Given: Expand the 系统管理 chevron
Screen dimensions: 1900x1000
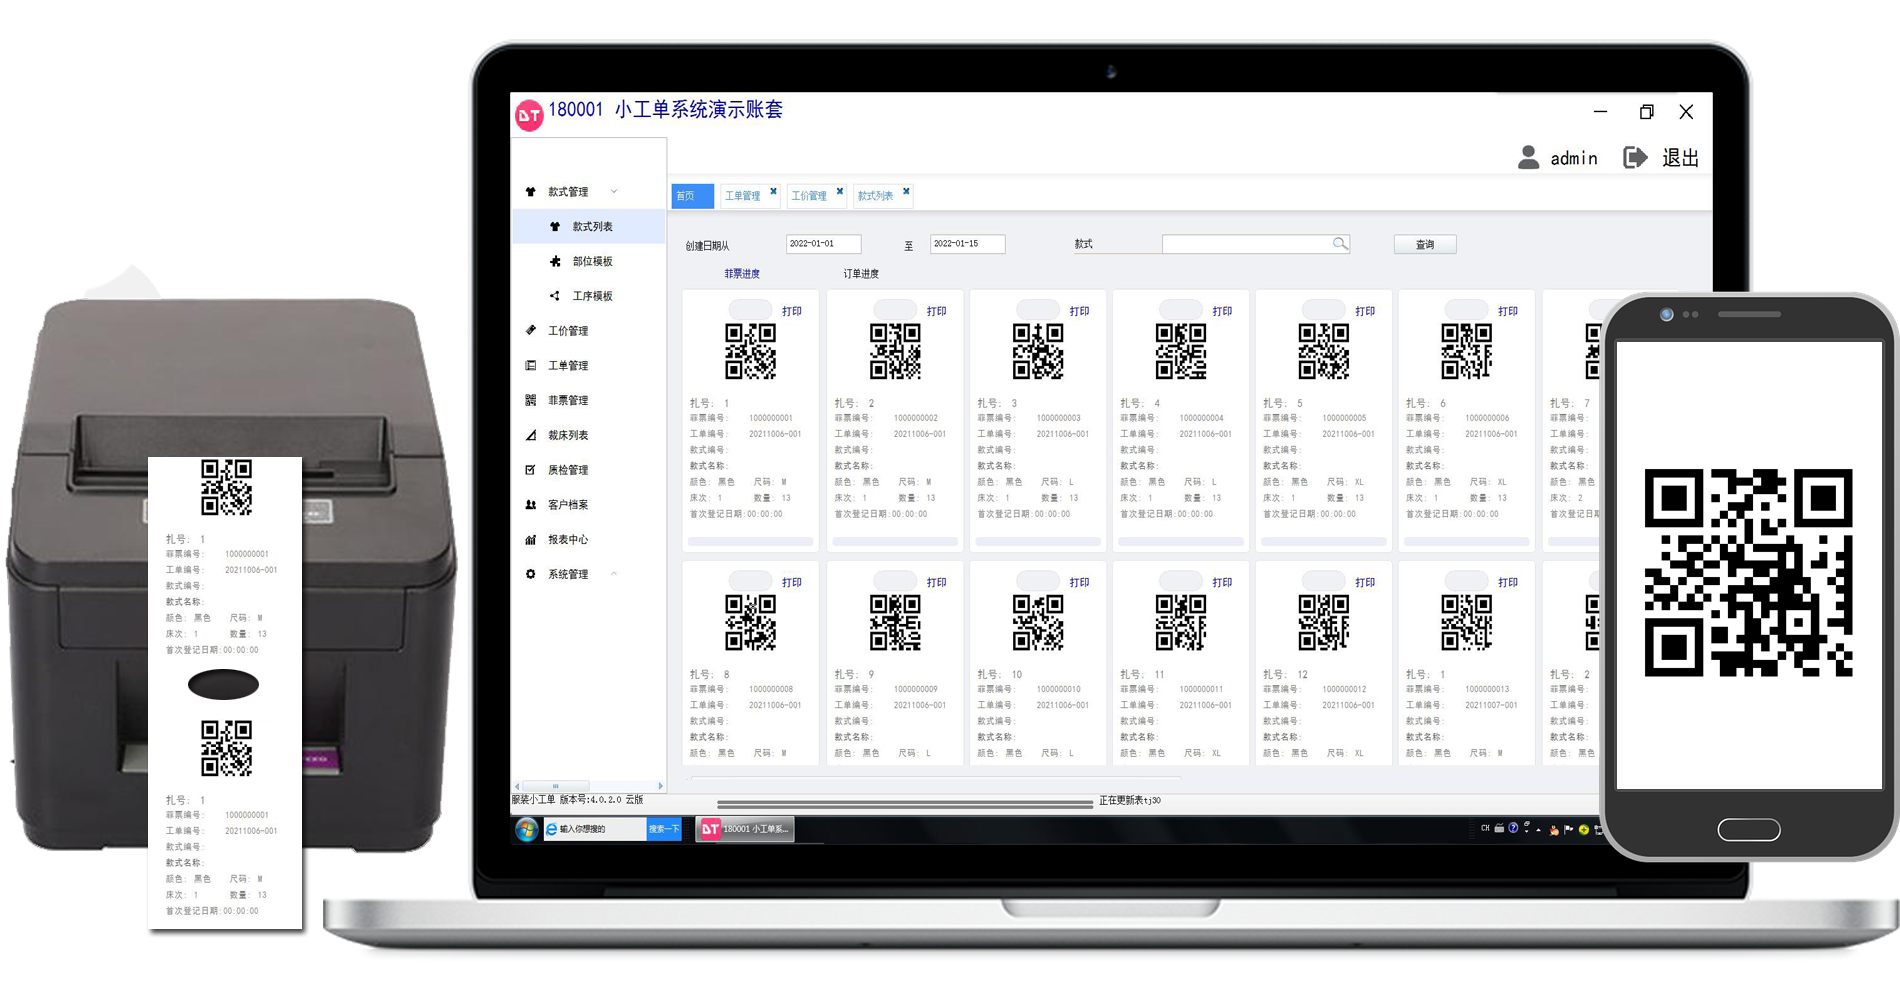Looking at the screenshot, I should click(614, 574).
